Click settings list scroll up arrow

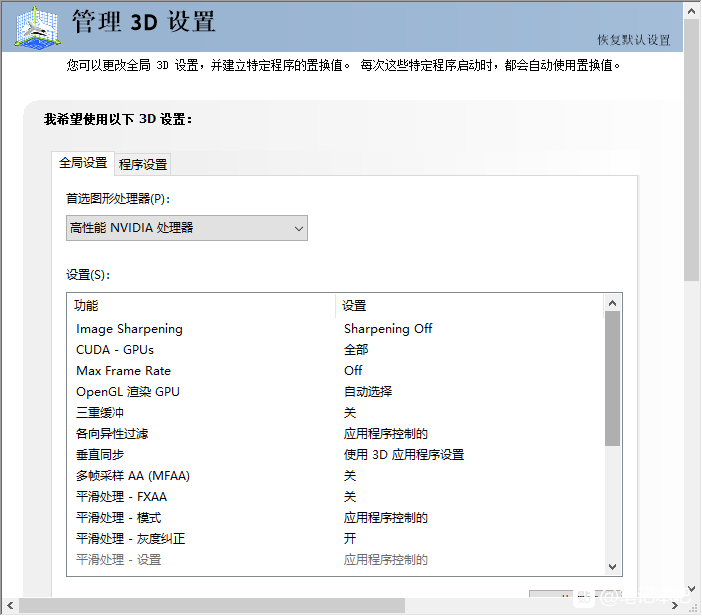612,303
